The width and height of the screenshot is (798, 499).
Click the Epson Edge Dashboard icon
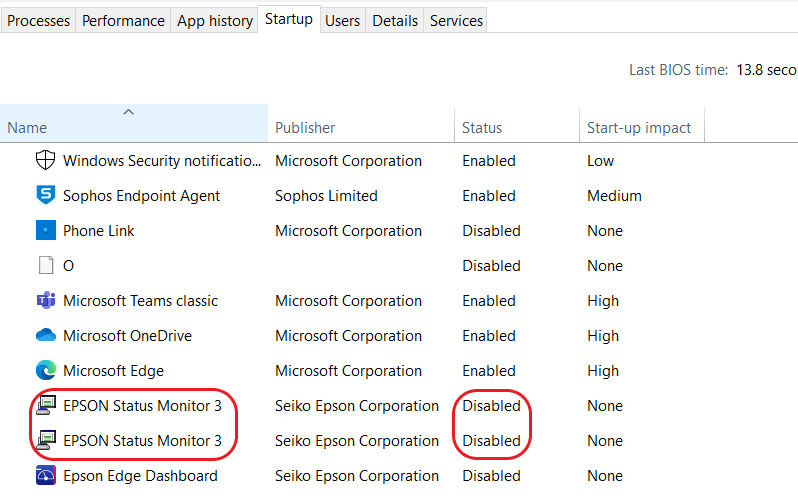click(x=45, y=476)
